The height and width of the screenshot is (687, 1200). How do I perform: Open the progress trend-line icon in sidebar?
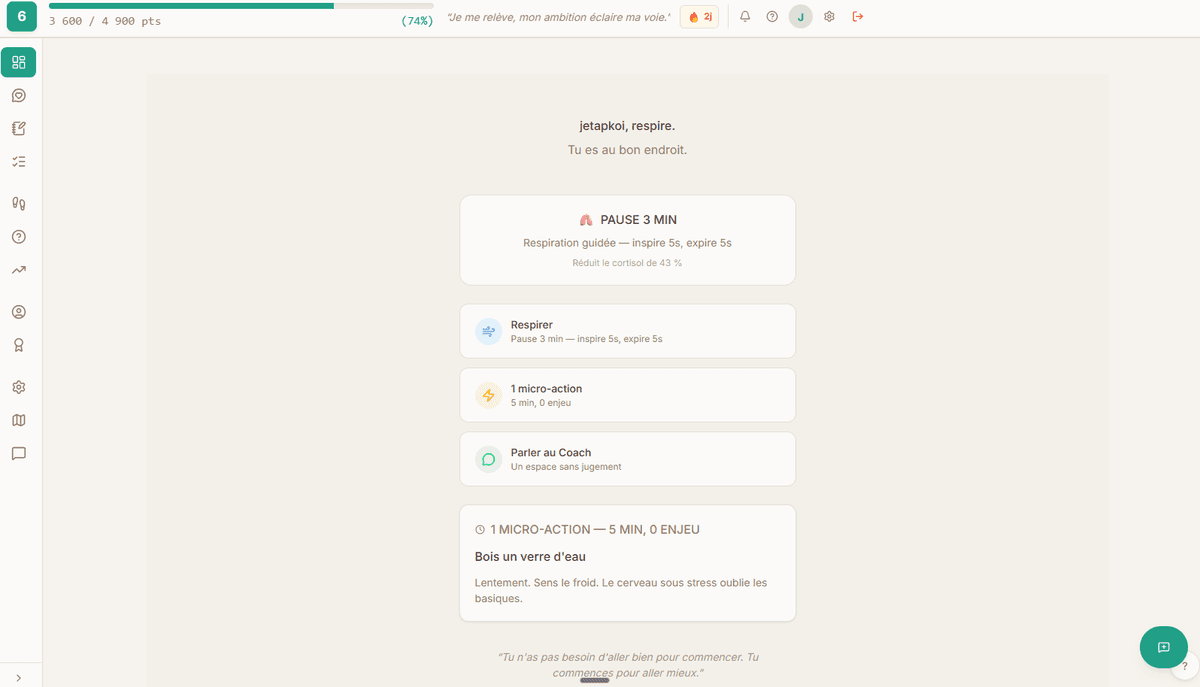(18, 270)
